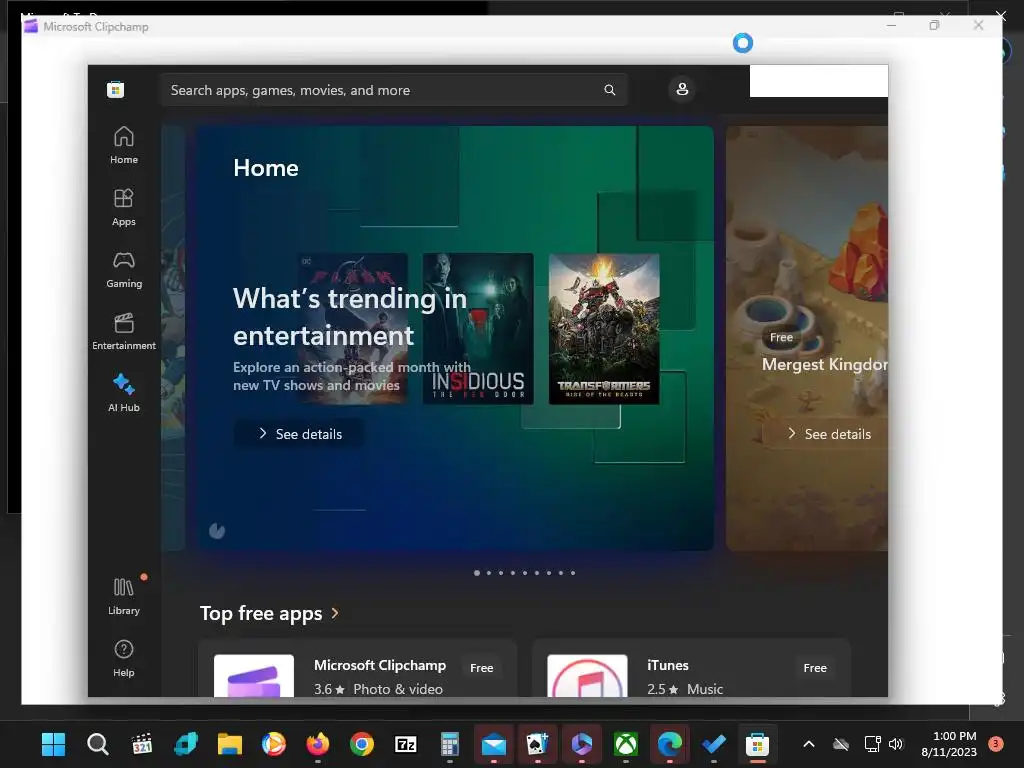
Task: Open the clock showing 1:00 PM
Action: click(949, 744)
